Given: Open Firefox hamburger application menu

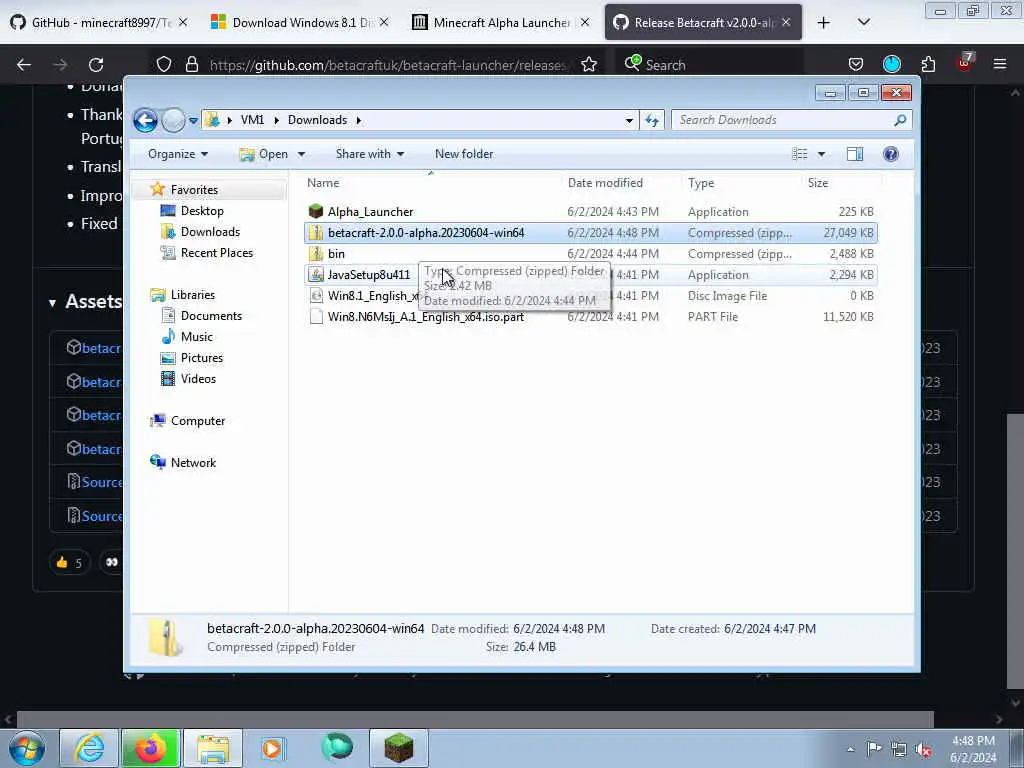Looking at the screenshot, I should (x=1000, y=64).
